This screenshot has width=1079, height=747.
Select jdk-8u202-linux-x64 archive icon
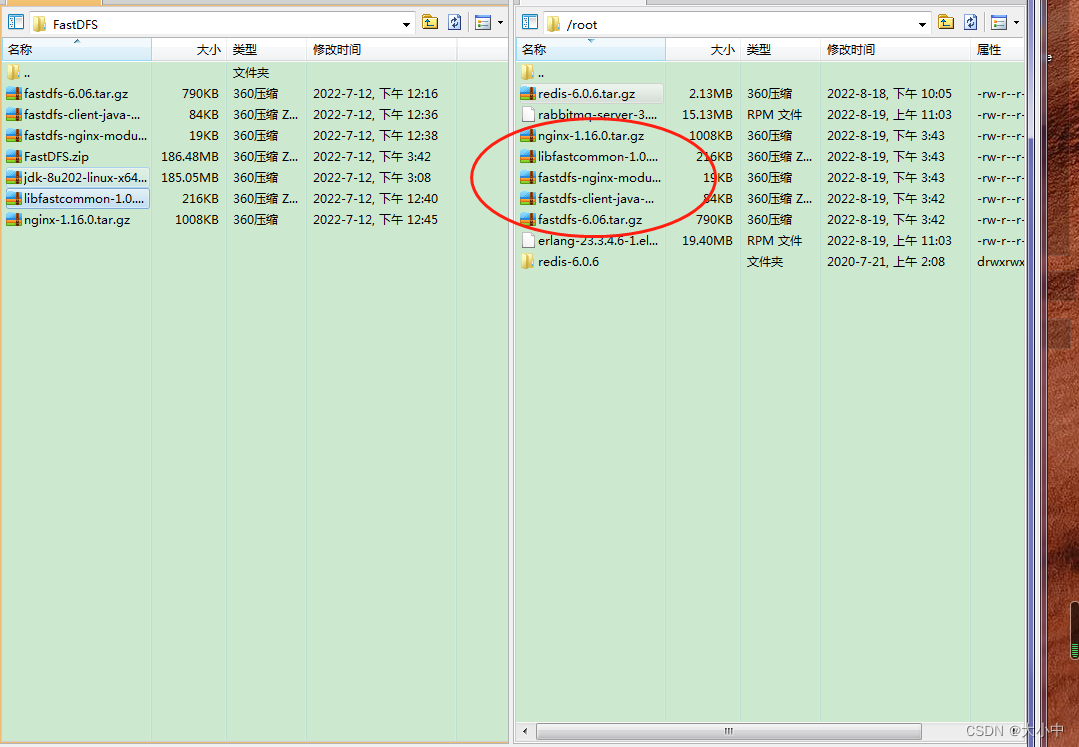point(14,177)
